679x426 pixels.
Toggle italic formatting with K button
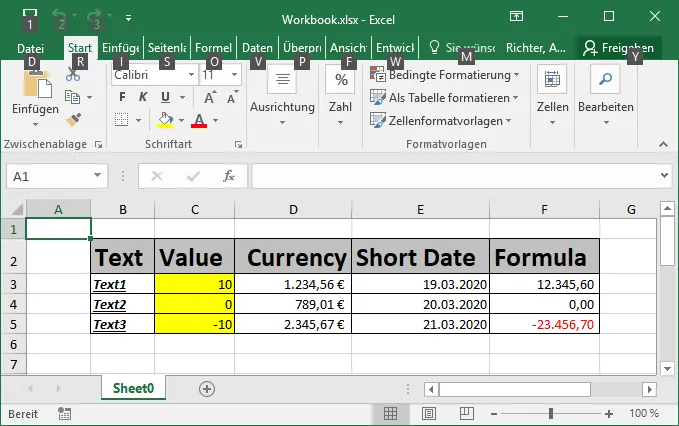[143, 97]
